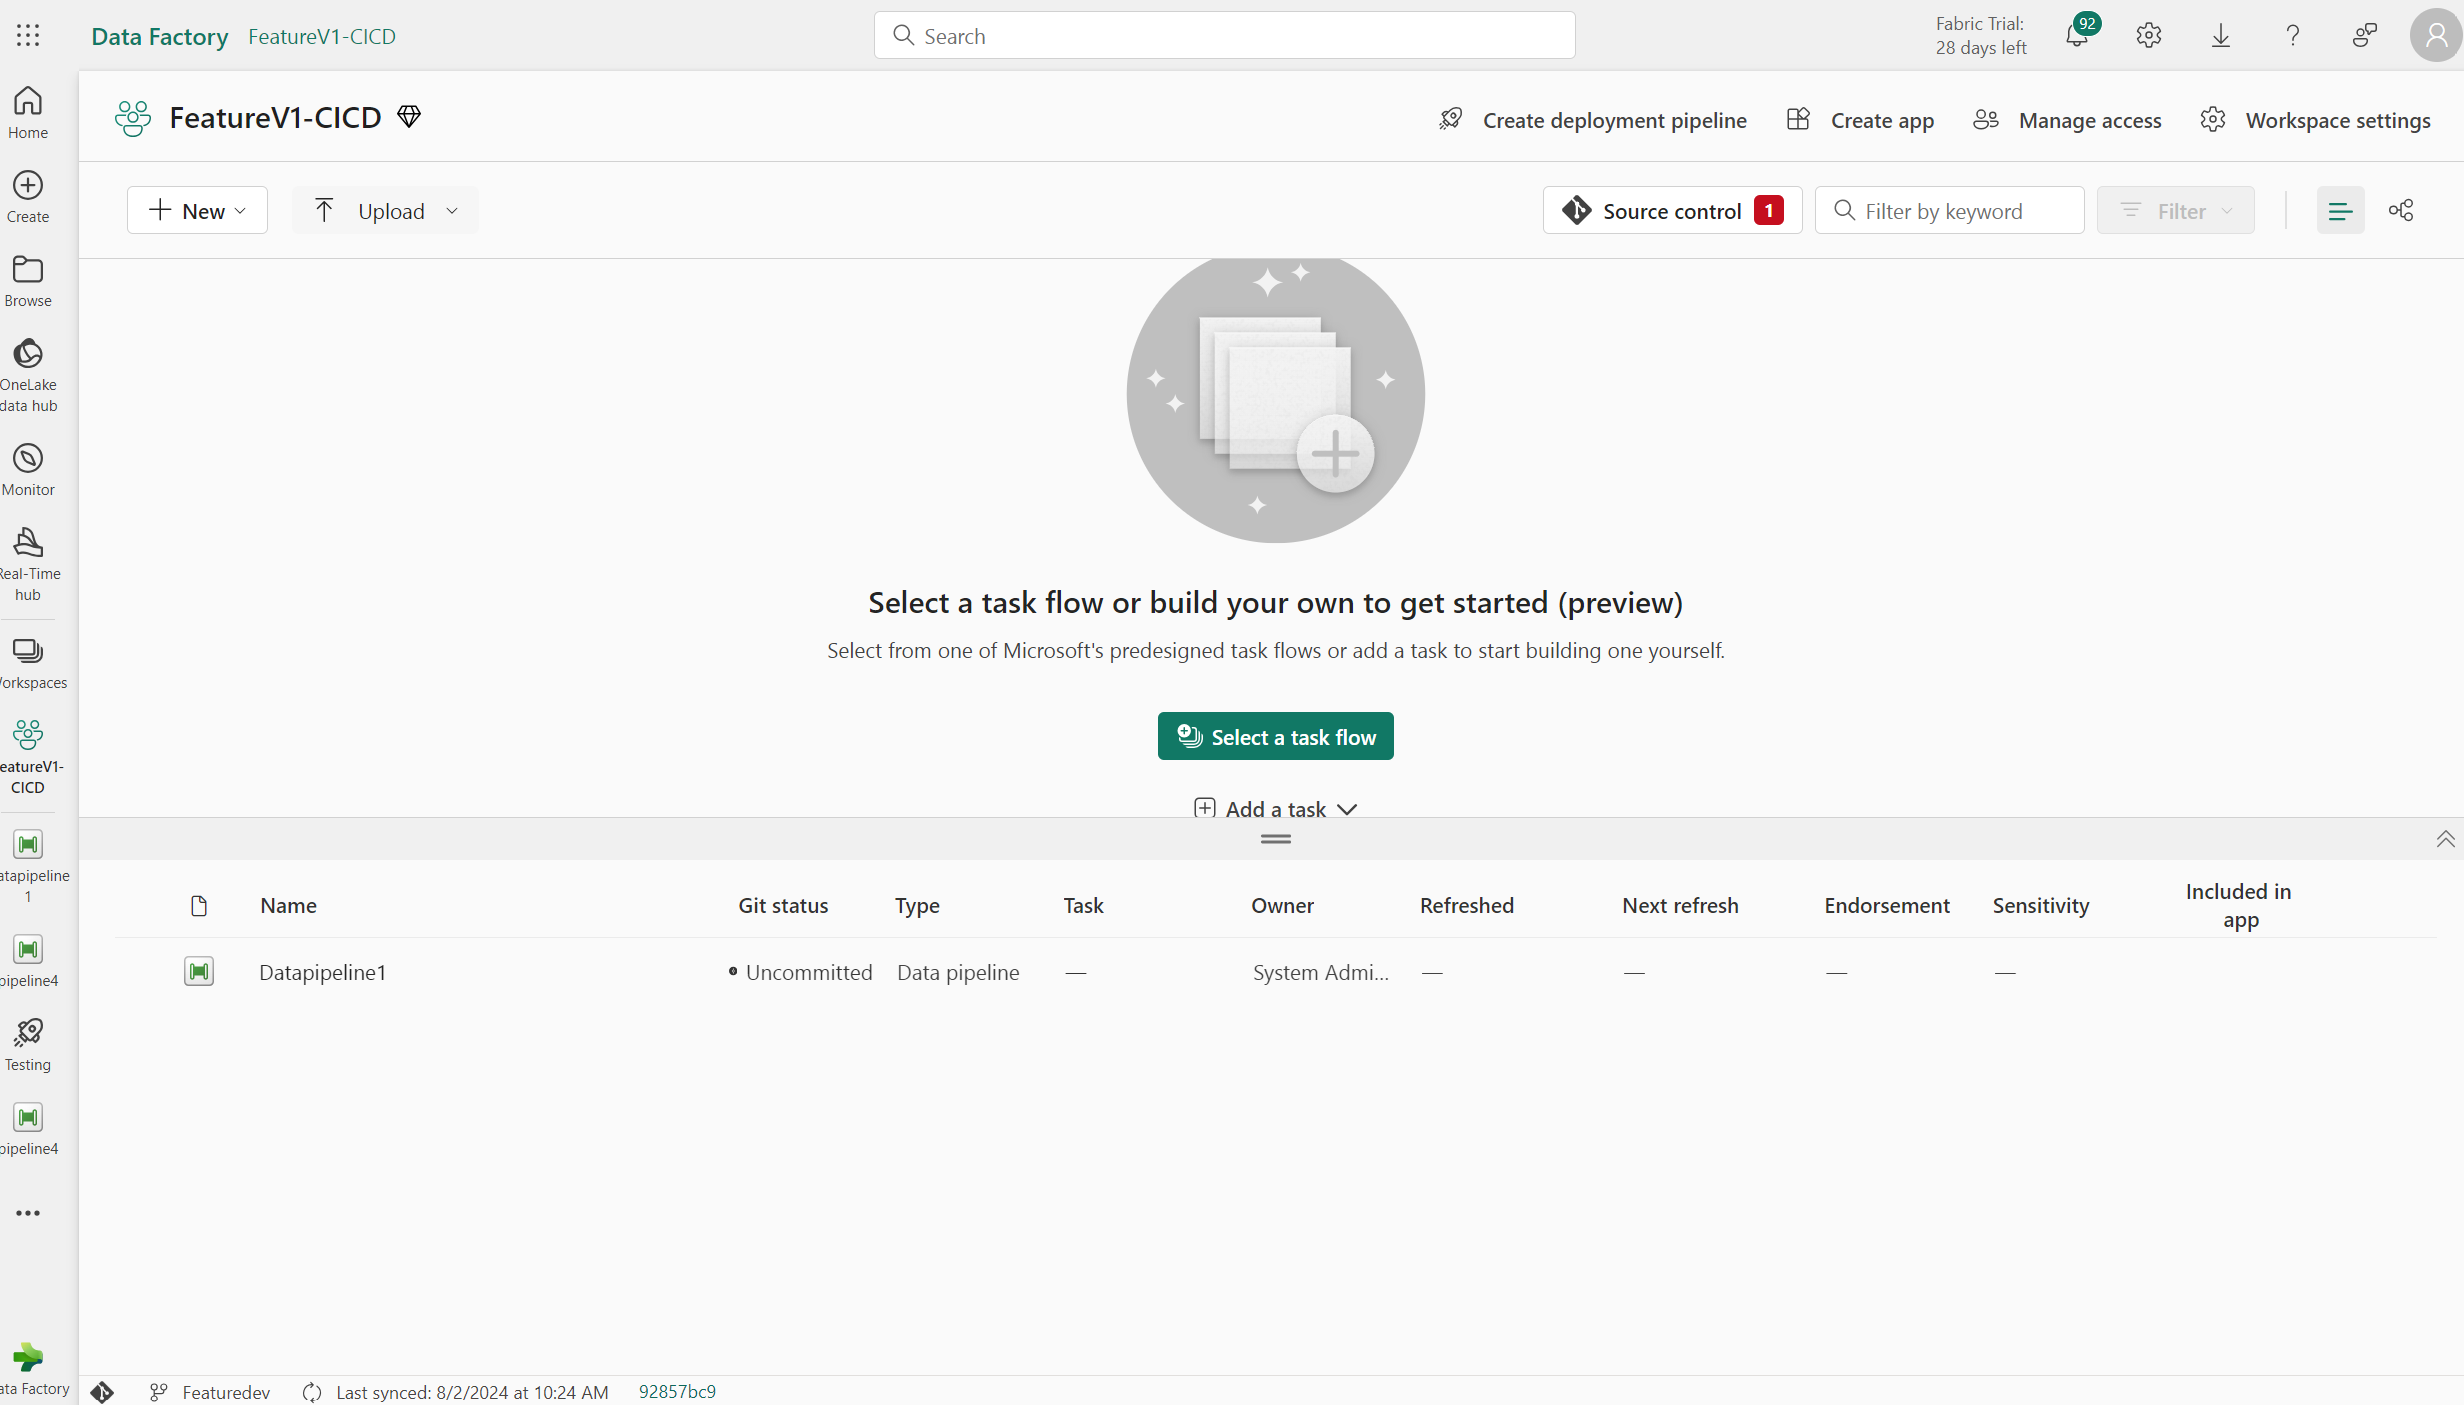Screen dimensions: 2464x1405
Task: Open Manage access
Action: (2067, 120)
